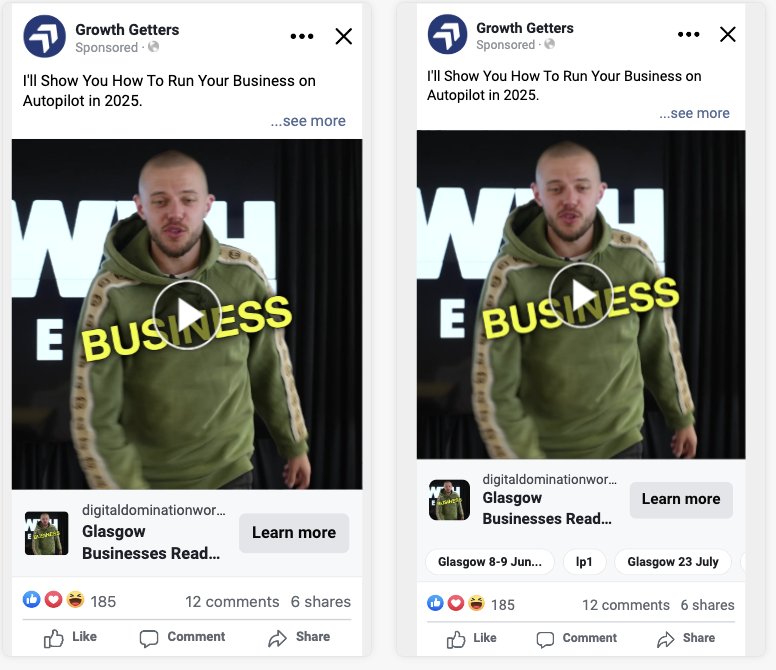Comment on the right ad post
Screen dimensions: 776x670
click(x=577, y=639)
